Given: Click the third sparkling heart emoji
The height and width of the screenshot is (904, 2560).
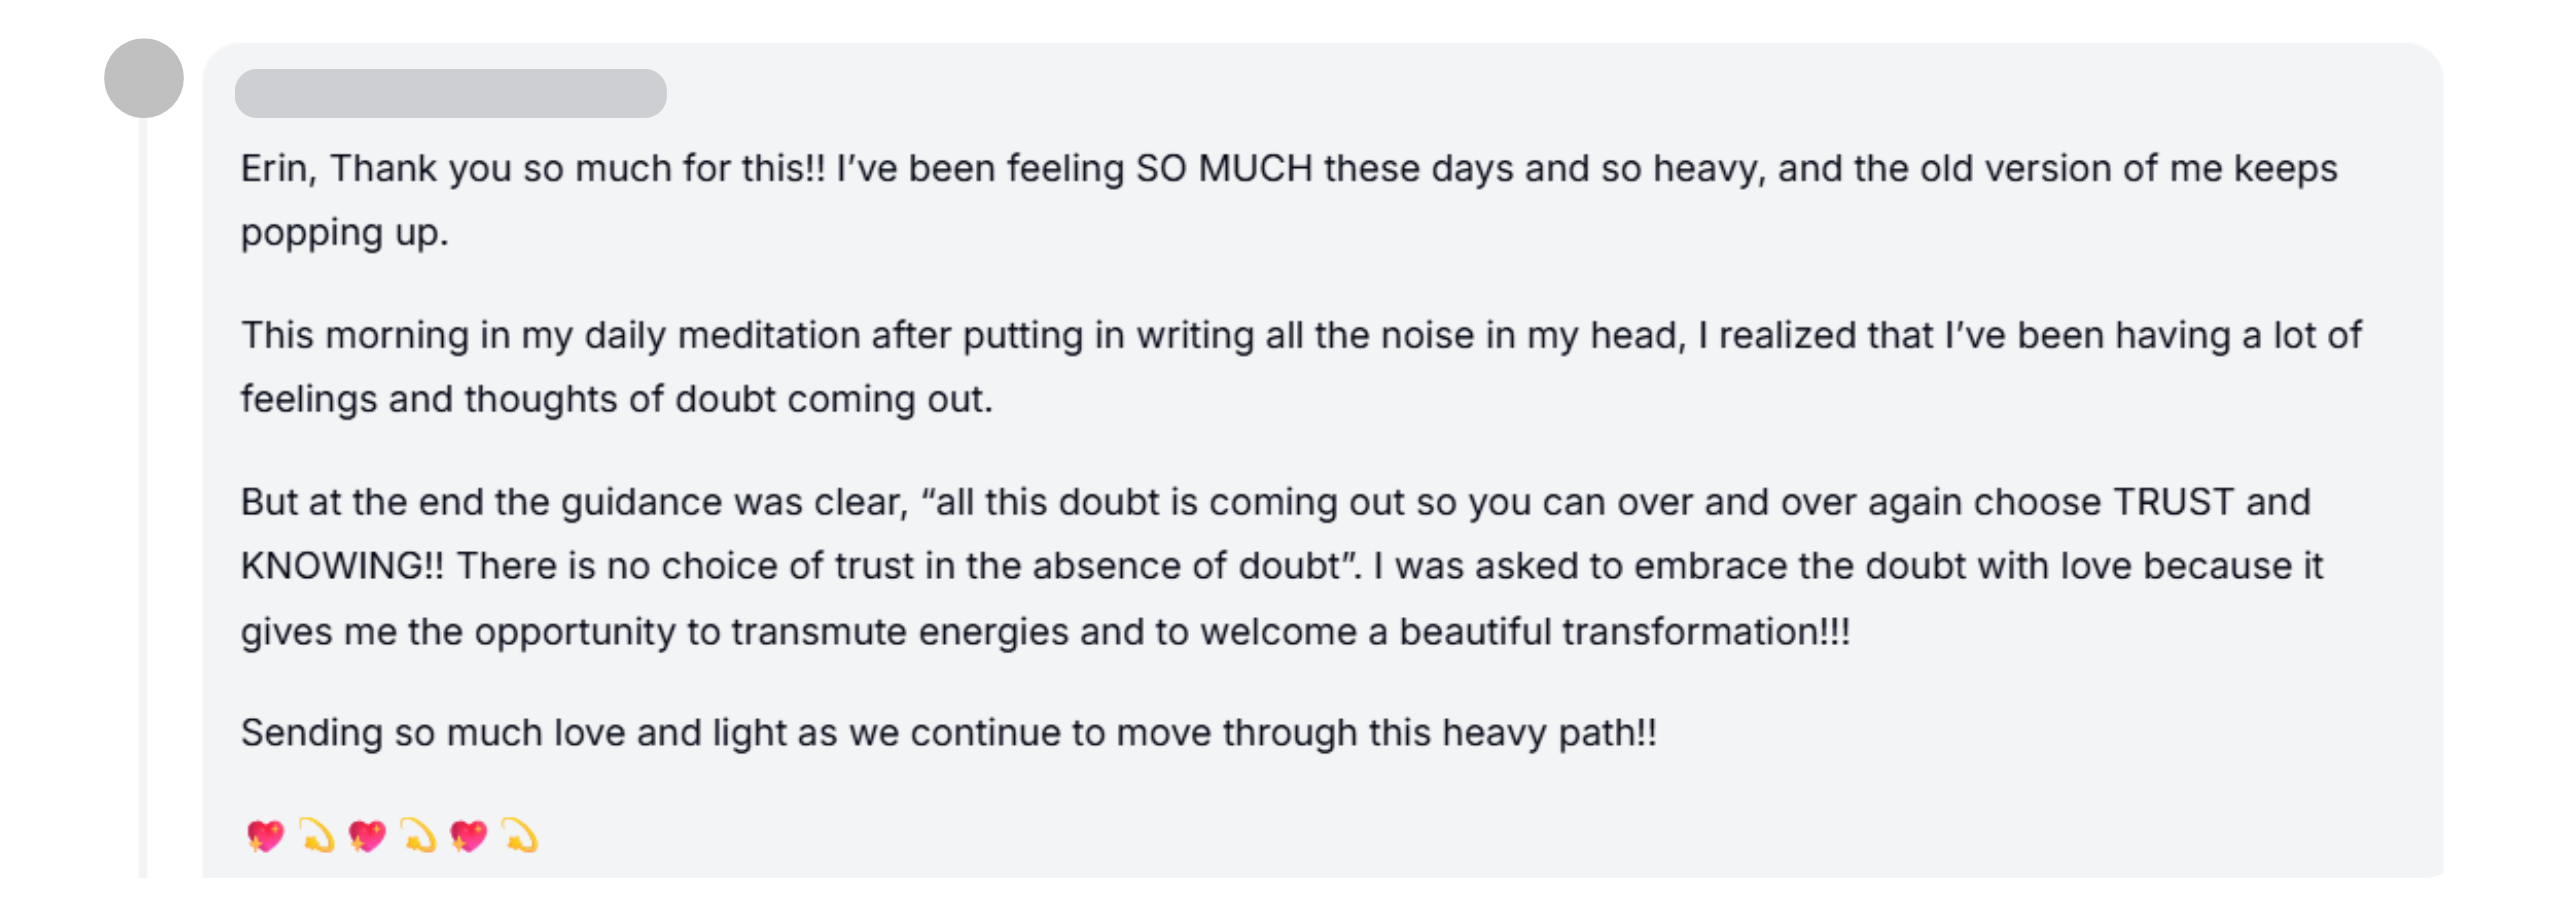Looking at the screenshot, I should 469,835.
